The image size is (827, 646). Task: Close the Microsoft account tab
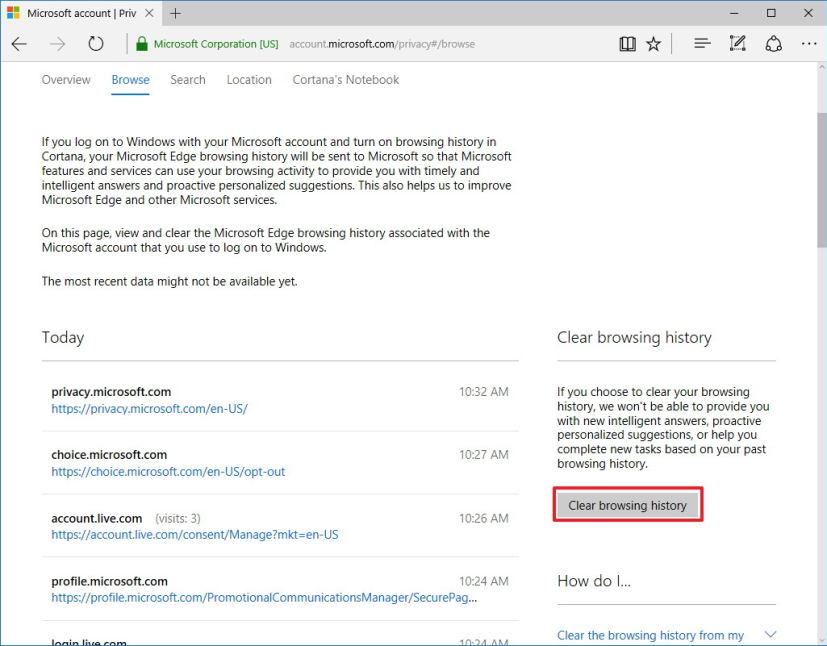click(149, 13)
